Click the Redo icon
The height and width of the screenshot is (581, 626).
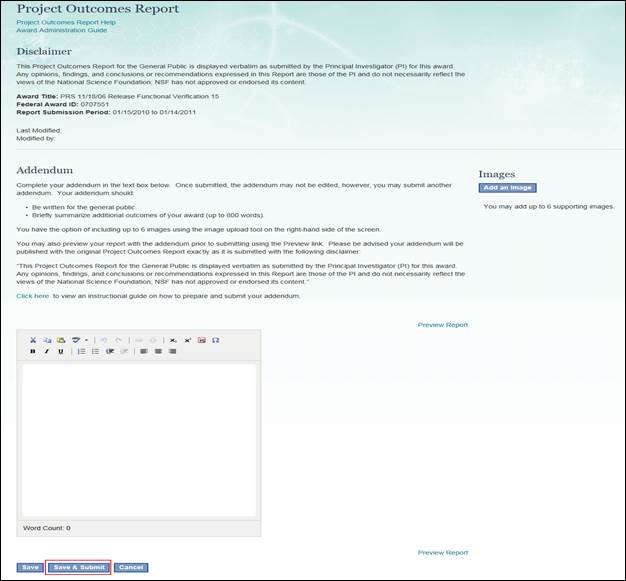coord(119,340)
